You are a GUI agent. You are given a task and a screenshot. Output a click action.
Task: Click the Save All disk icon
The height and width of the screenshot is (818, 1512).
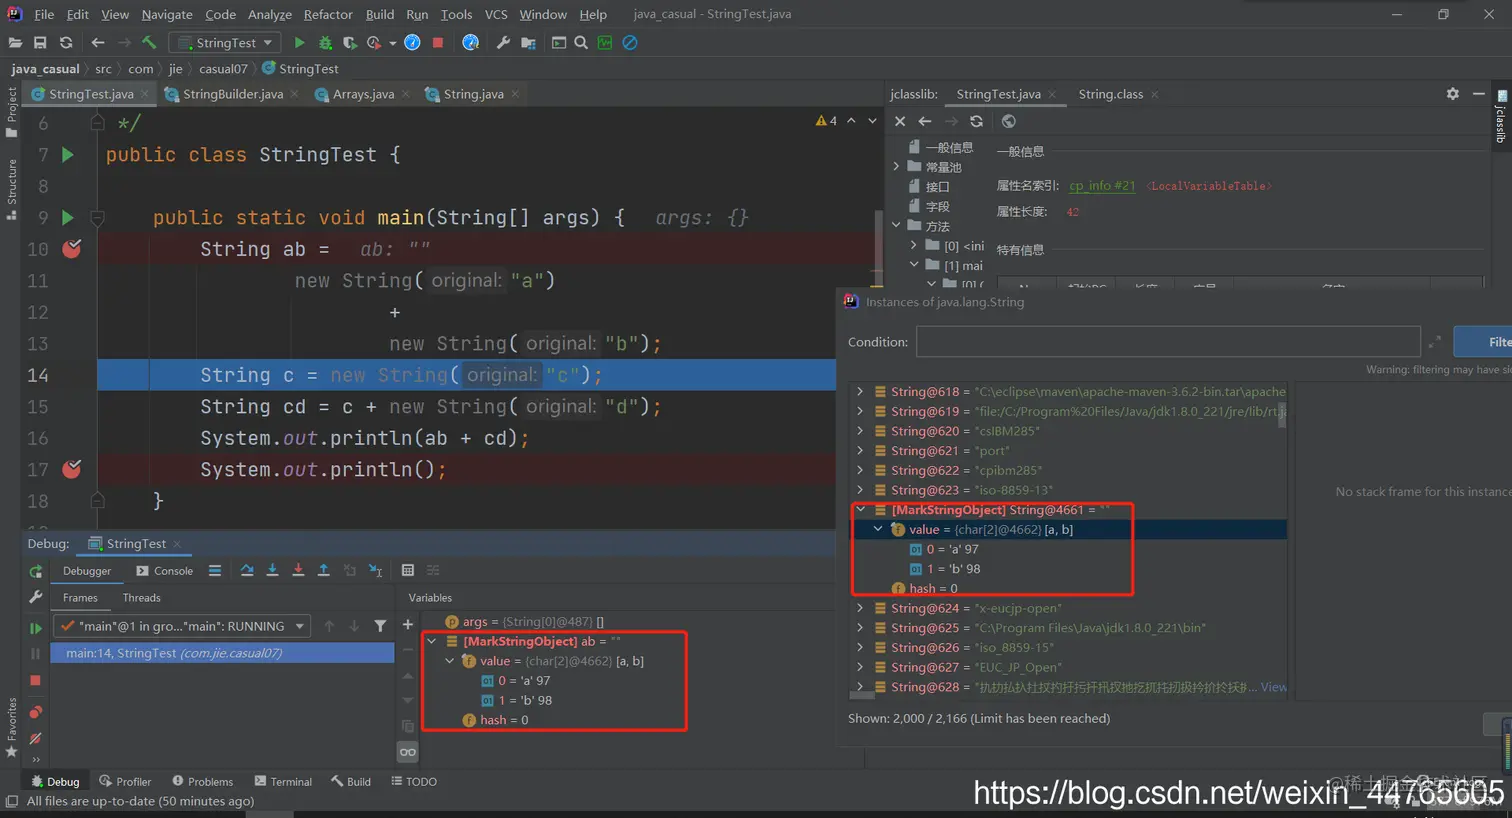[40, 43]
